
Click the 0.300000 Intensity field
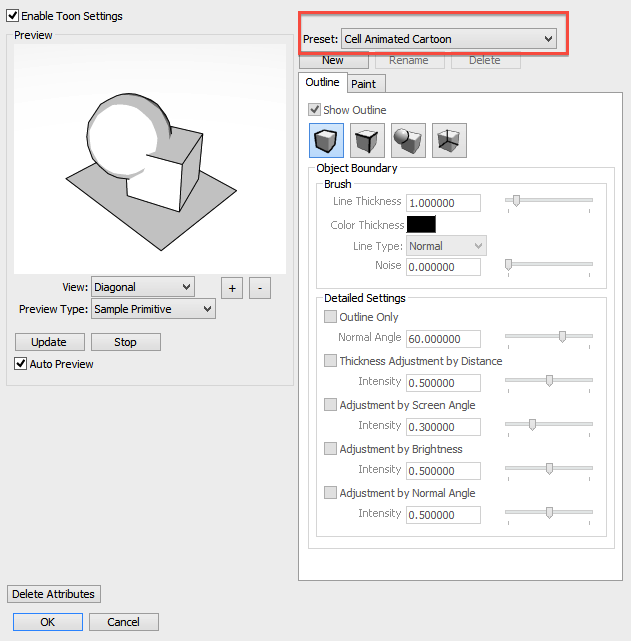pos(443,427)
